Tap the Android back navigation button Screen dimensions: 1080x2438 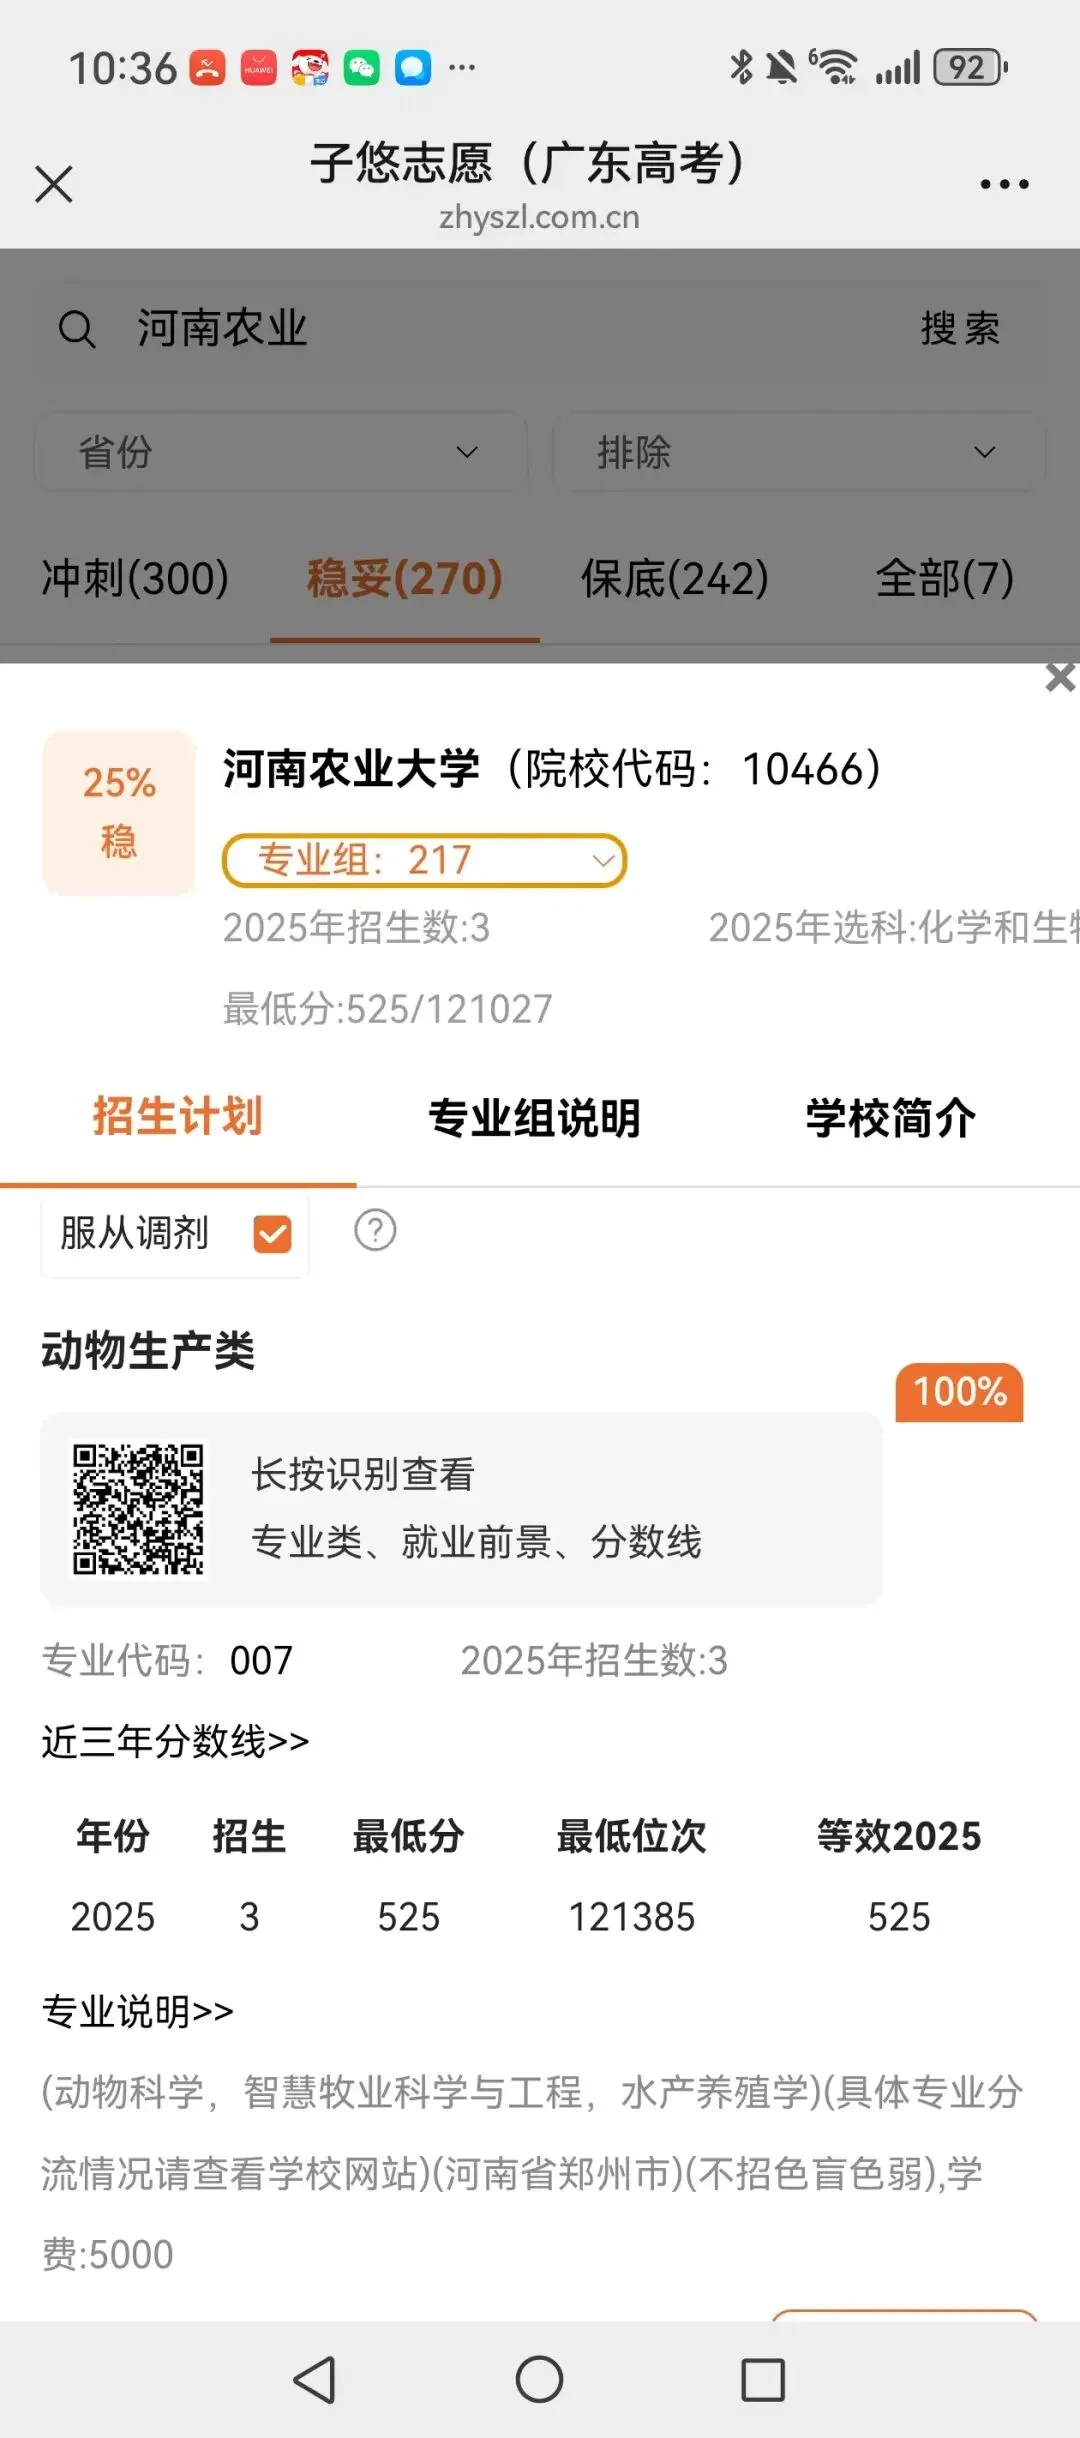point(315,2379)
